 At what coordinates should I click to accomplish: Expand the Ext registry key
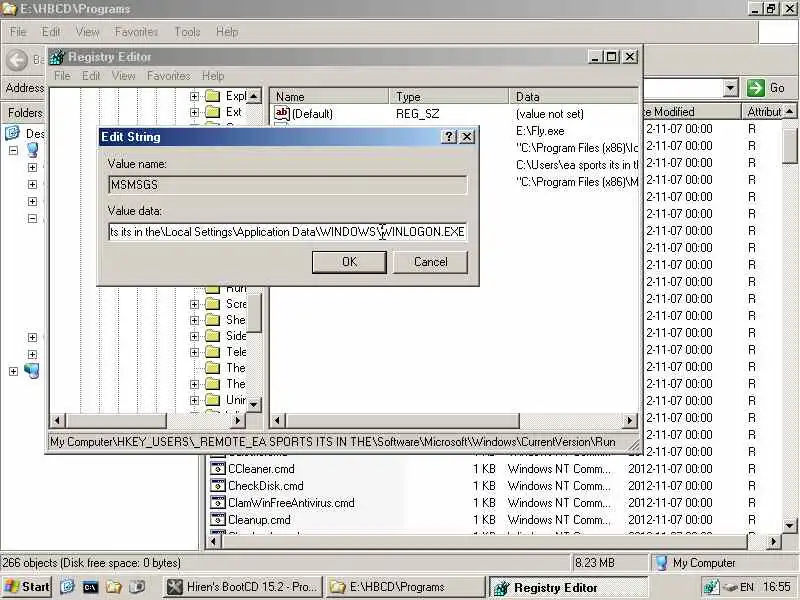194,112
